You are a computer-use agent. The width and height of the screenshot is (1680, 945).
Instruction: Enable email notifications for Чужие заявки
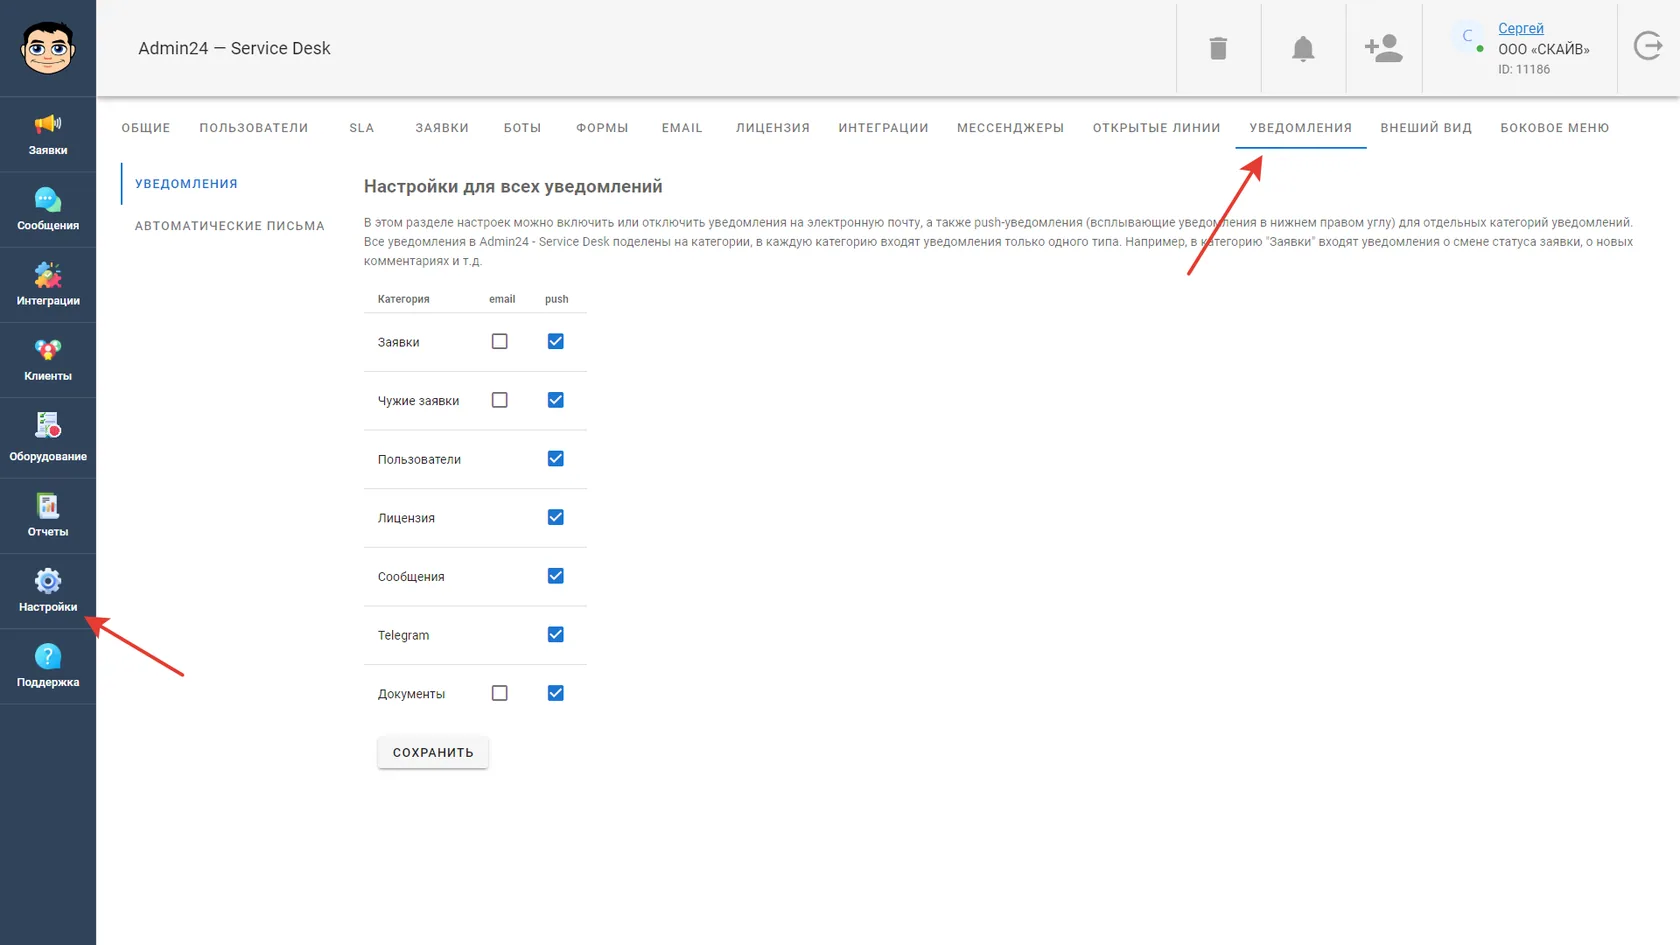500,400
